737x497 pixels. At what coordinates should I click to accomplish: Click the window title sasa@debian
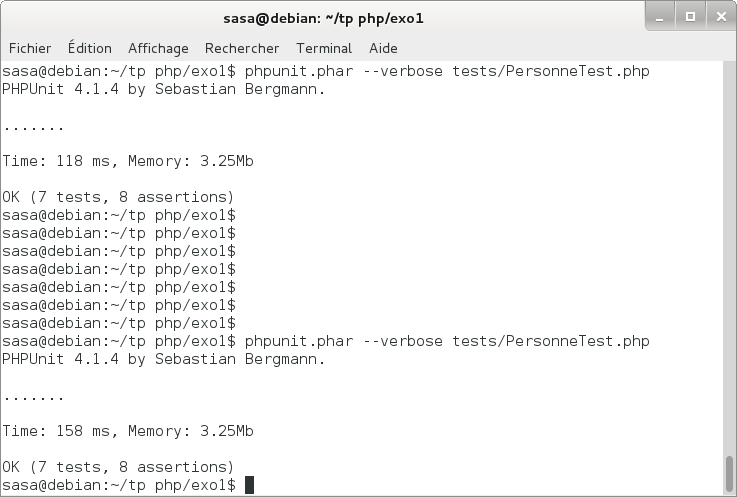coord(323,18)
